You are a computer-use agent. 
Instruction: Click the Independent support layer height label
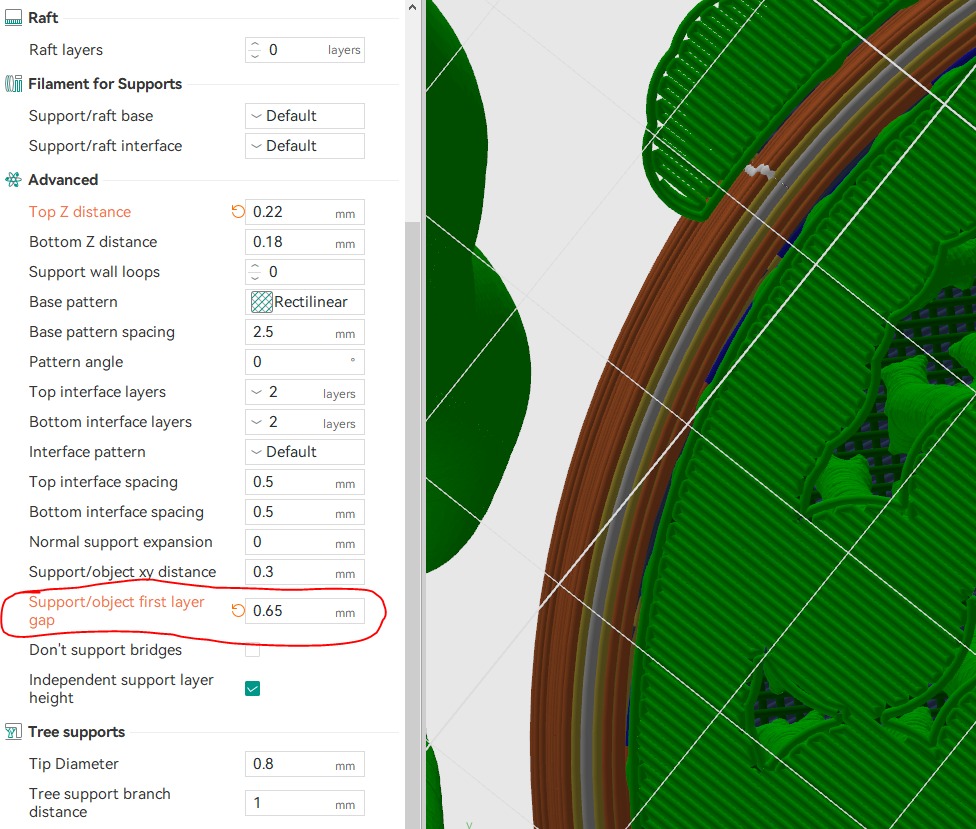121,688
